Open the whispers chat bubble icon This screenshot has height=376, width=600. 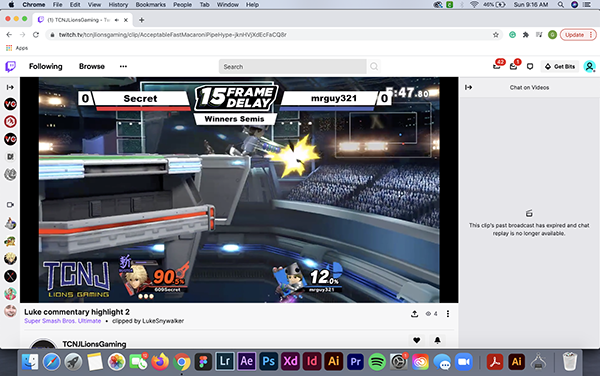pyautogui.click(x=530, y=67)
